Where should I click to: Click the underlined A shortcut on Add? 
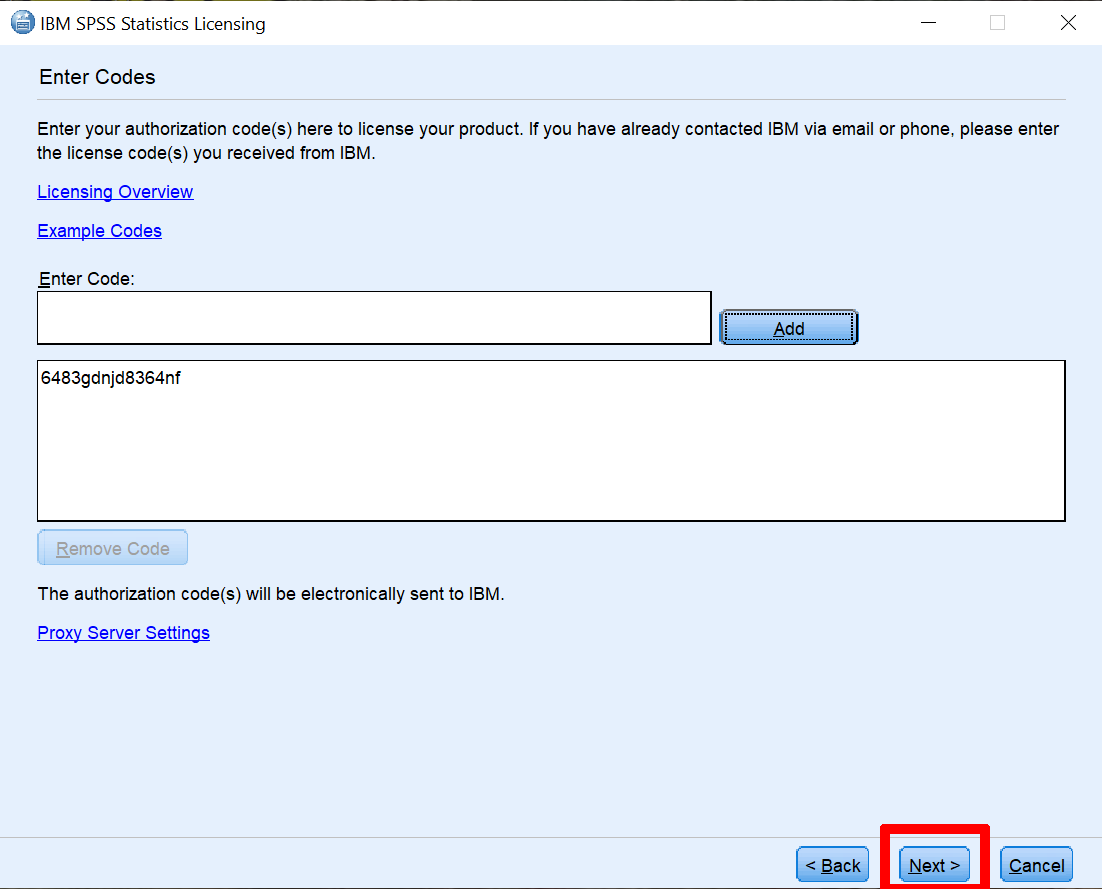tap(781, 327)
